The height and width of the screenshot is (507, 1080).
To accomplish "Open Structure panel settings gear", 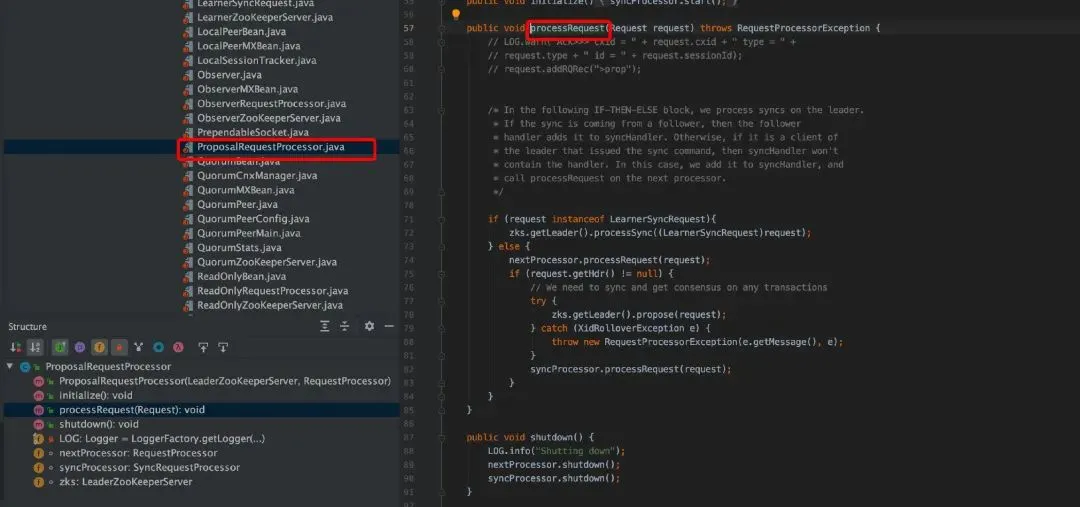I will [369, 327].
